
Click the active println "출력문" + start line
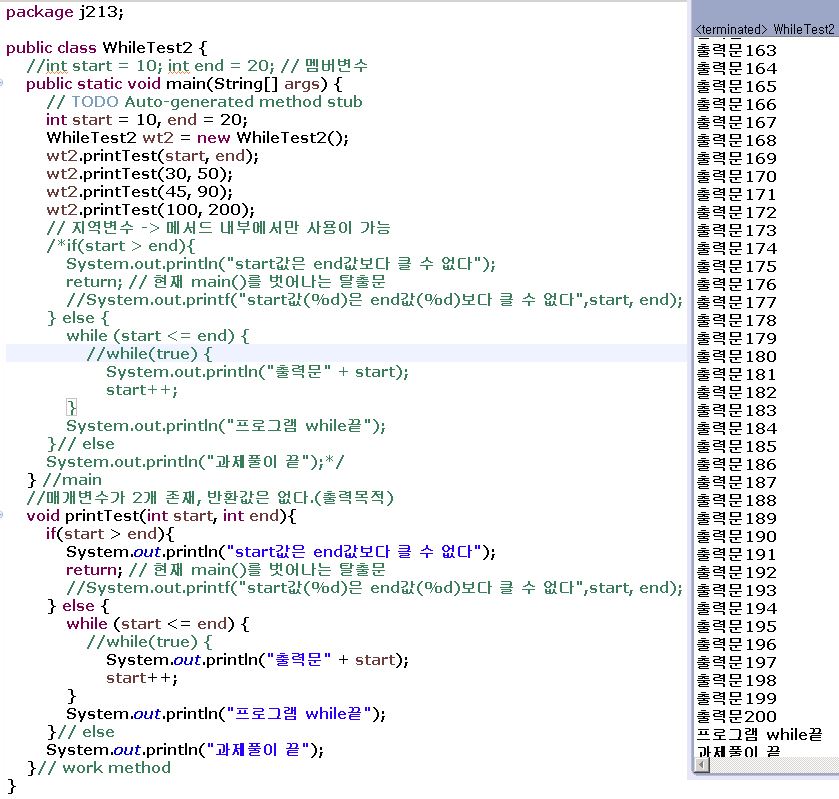(257, 659)
